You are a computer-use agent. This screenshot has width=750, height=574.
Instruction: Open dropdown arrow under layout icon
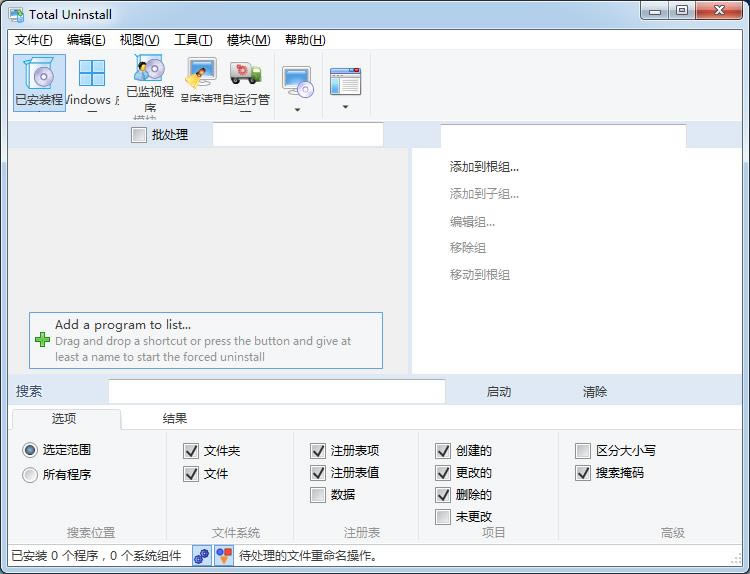click(345, 107)
